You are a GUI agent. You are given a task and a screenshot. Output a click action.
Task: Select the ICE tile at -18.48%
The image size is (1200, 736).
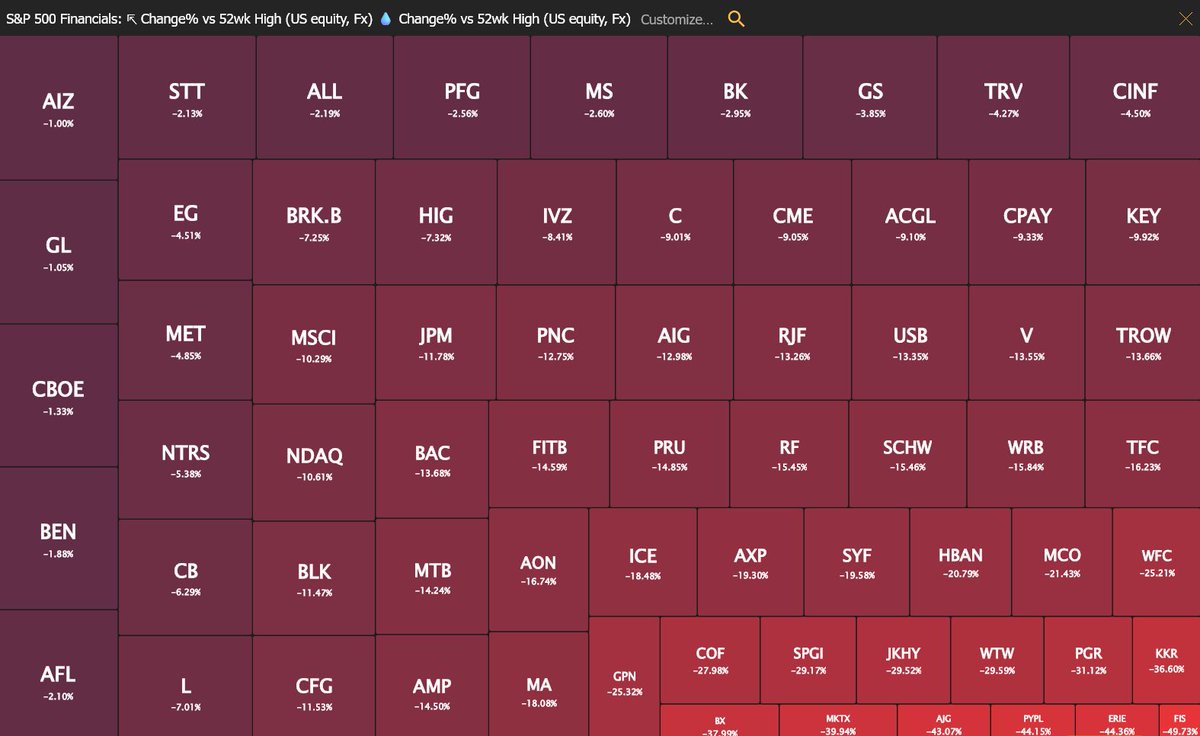pos(643,562)
